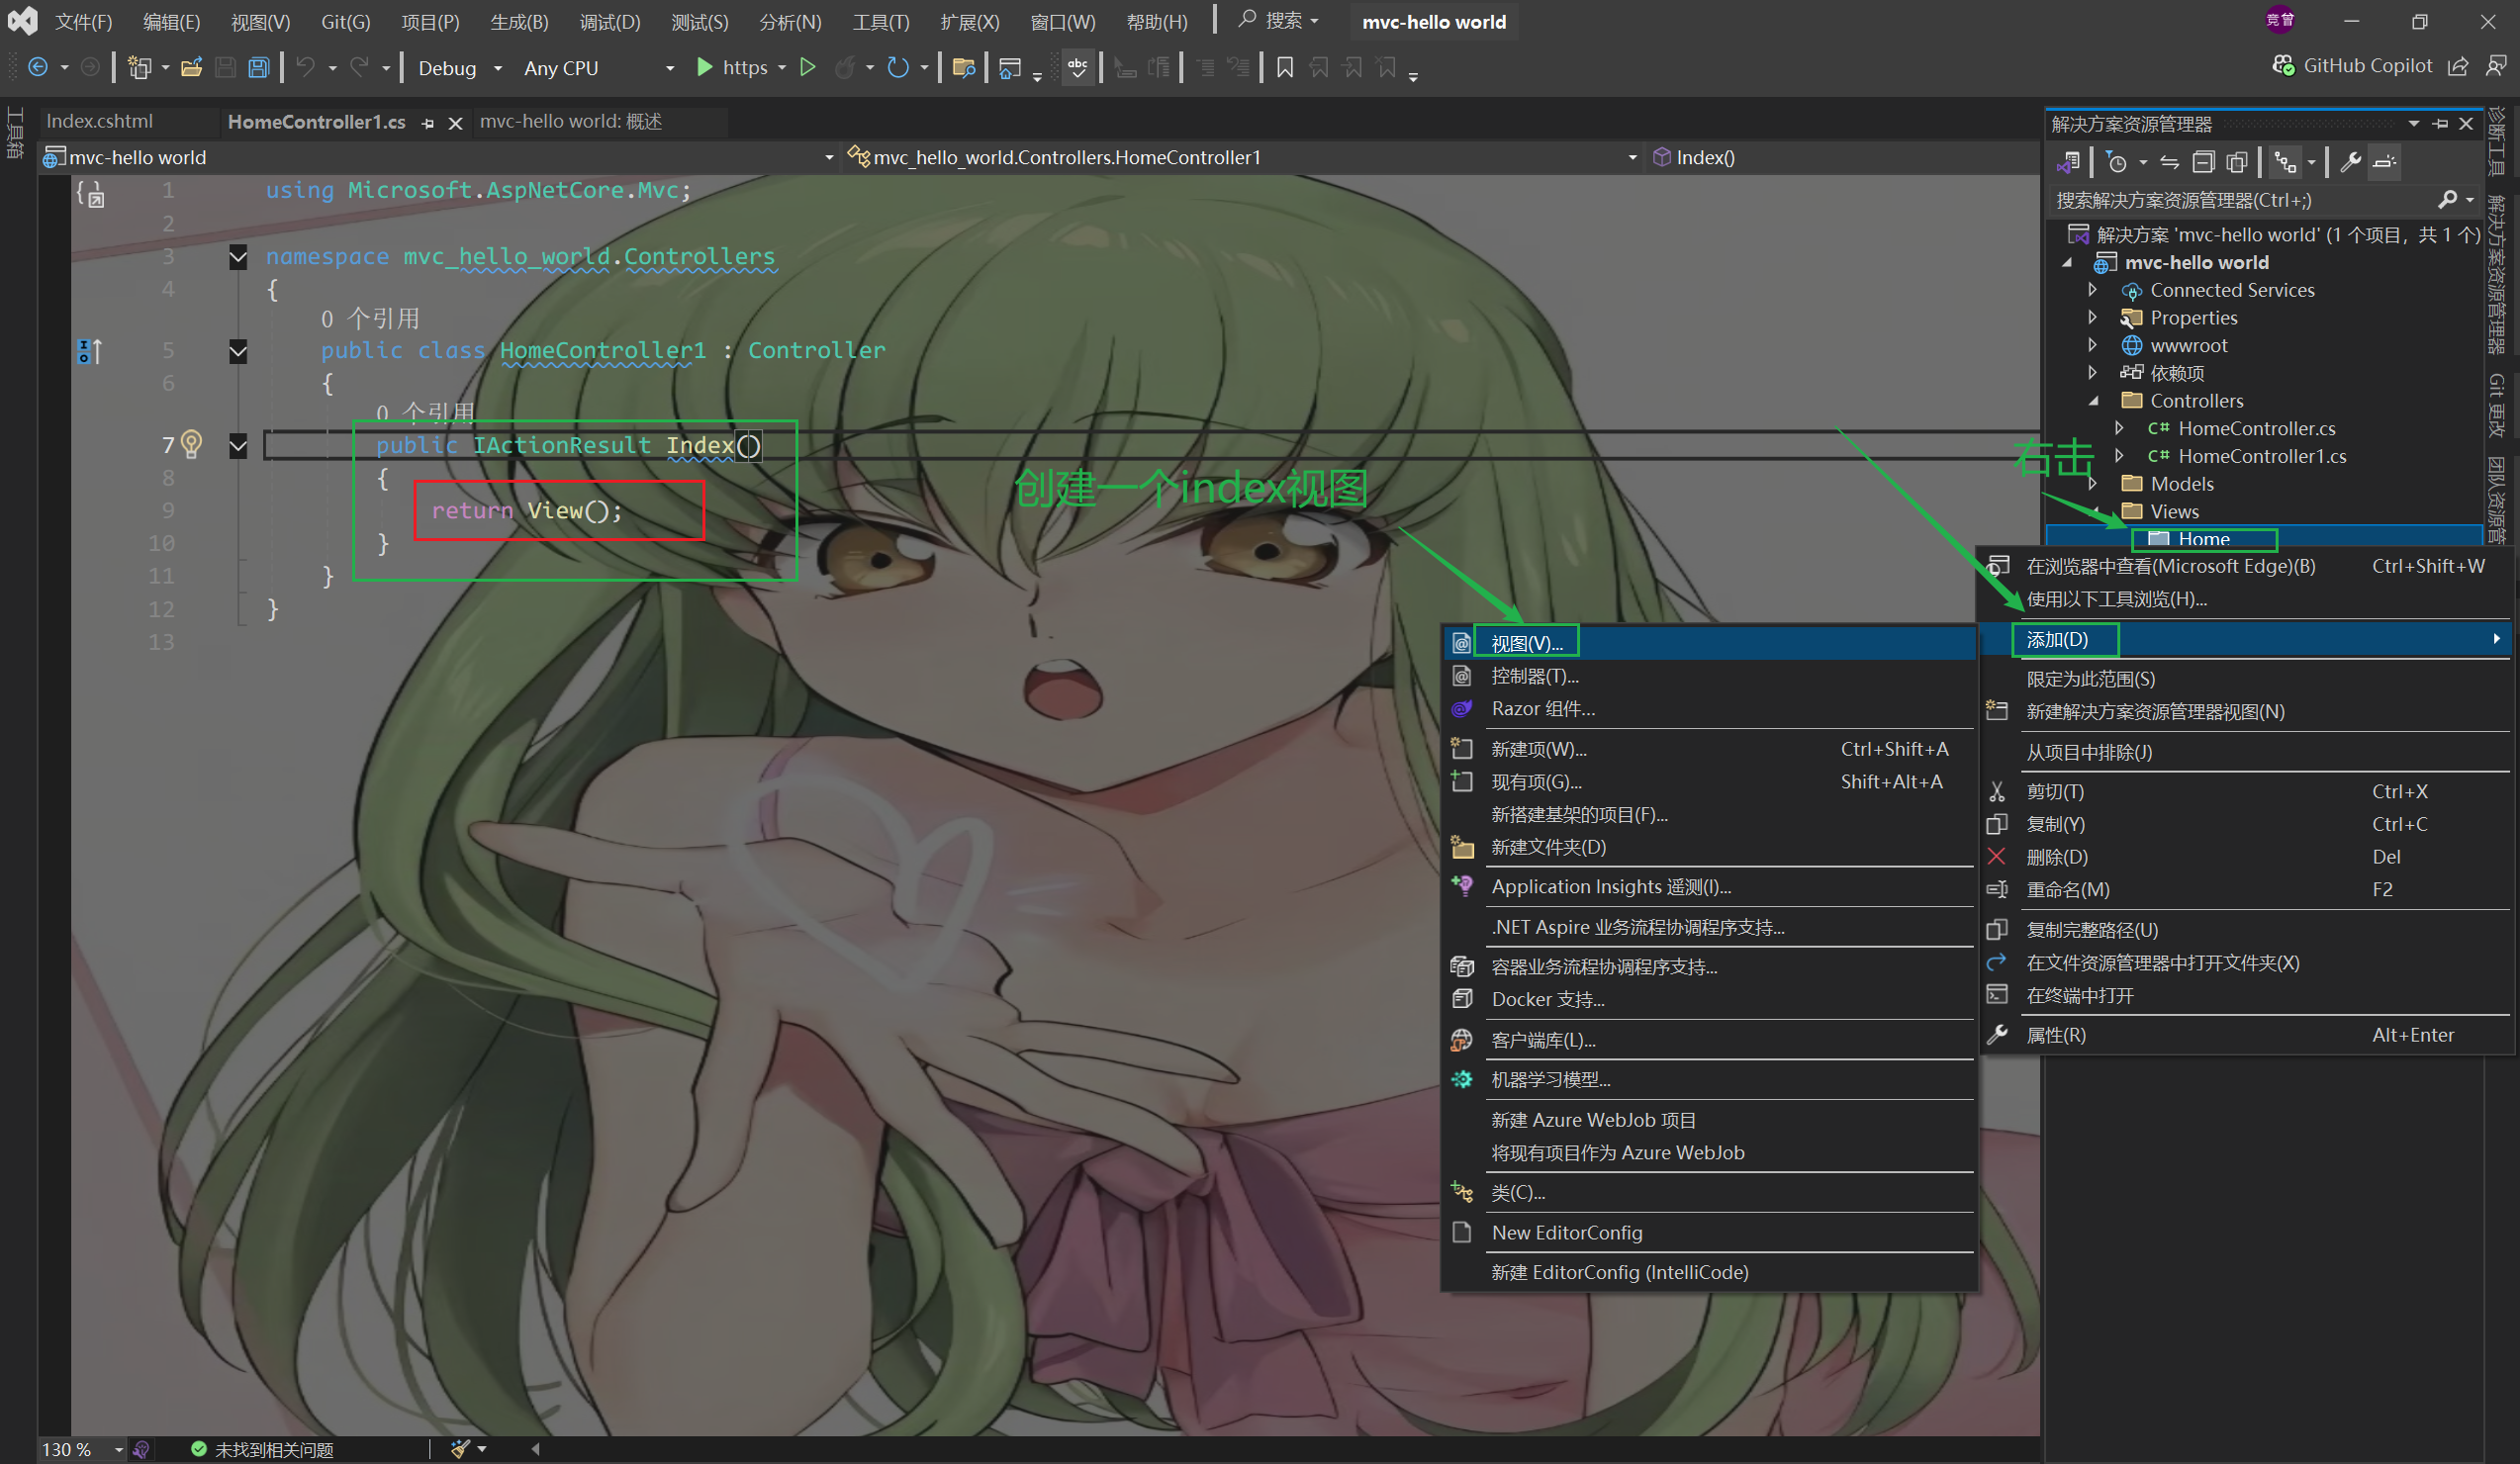Collapse the Index method fold marker
The image size is (2520, 1464).
click(238, 446)
